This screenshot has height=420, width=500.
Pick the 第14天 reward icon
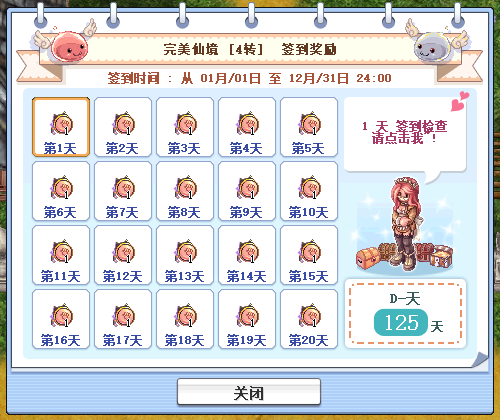[x=247, y=252]
